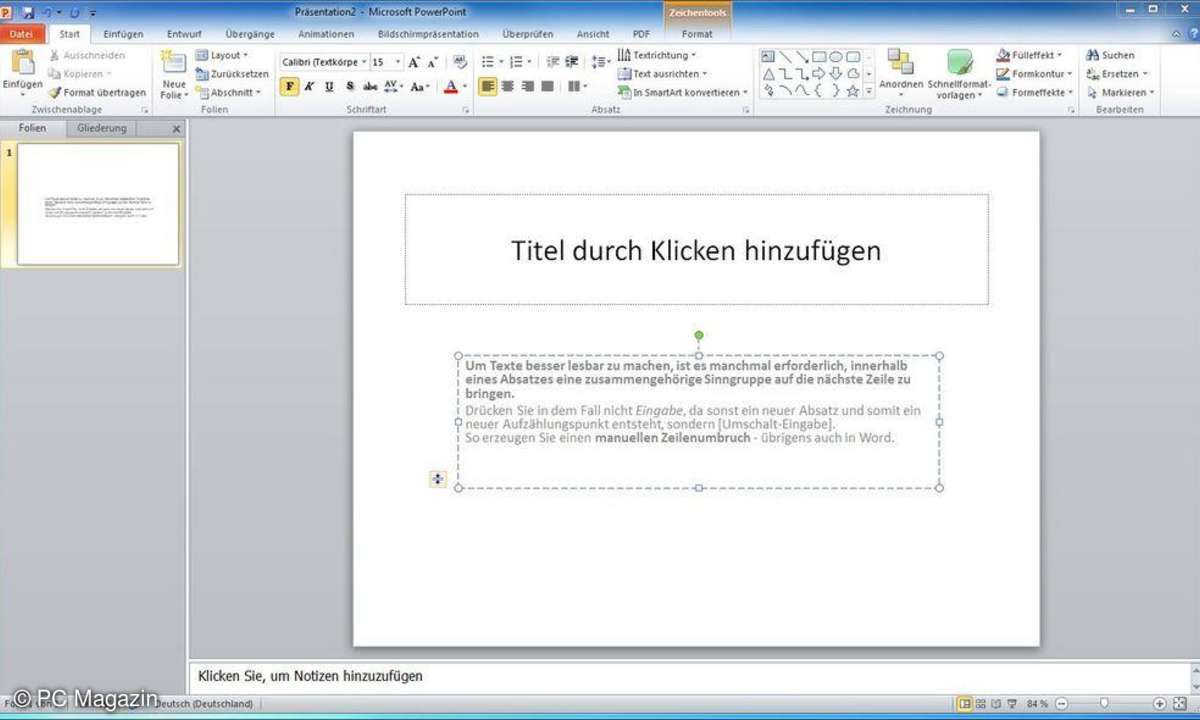
Task: Toggle strikethrough abc button
Action: click(370, 86)
